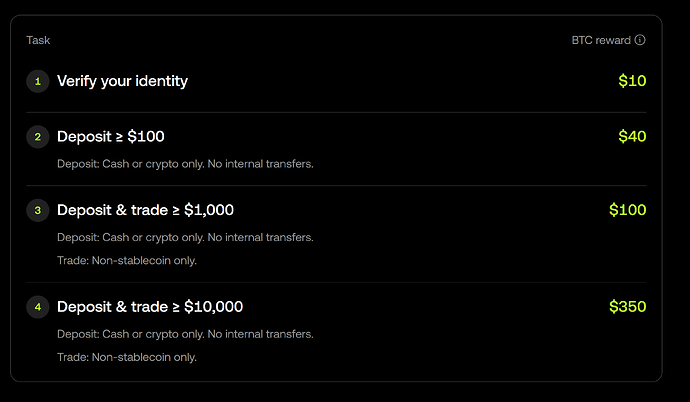Click the step 3 number badge
The image size is (690, 402).
pos(38,210)
